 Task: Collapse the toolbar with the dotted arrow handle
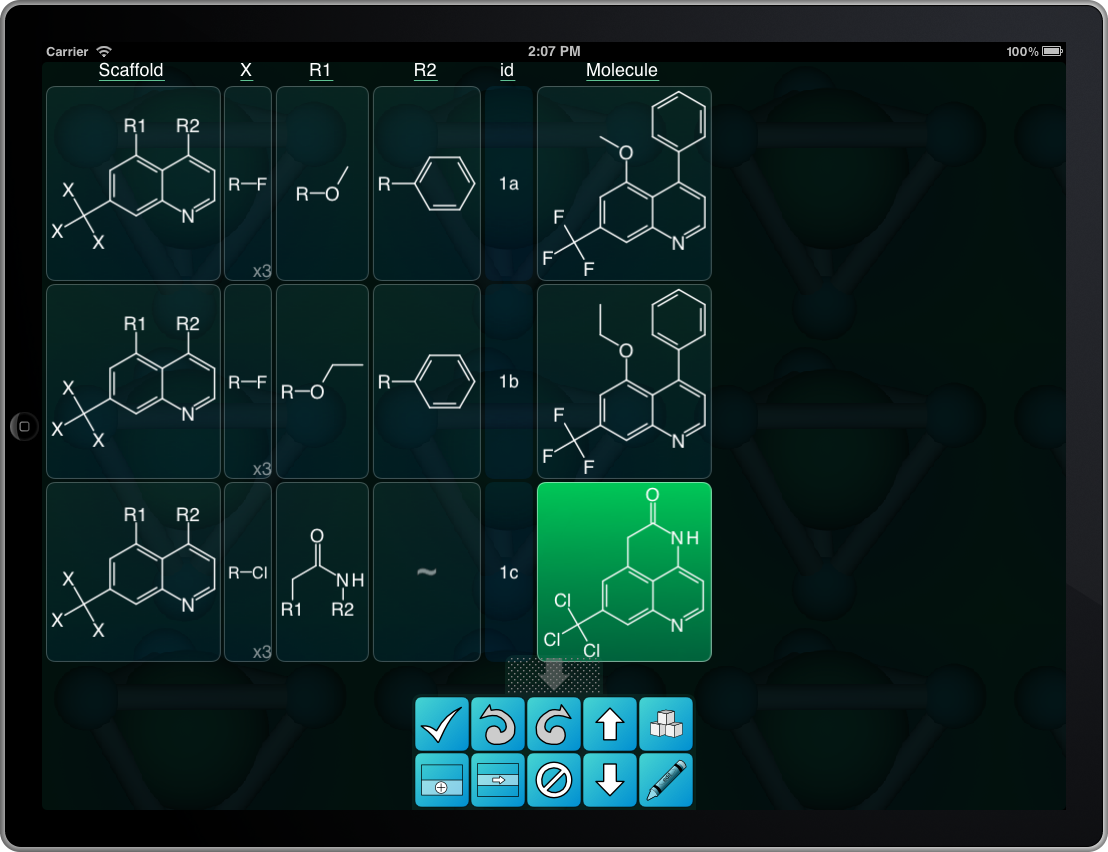553,676
